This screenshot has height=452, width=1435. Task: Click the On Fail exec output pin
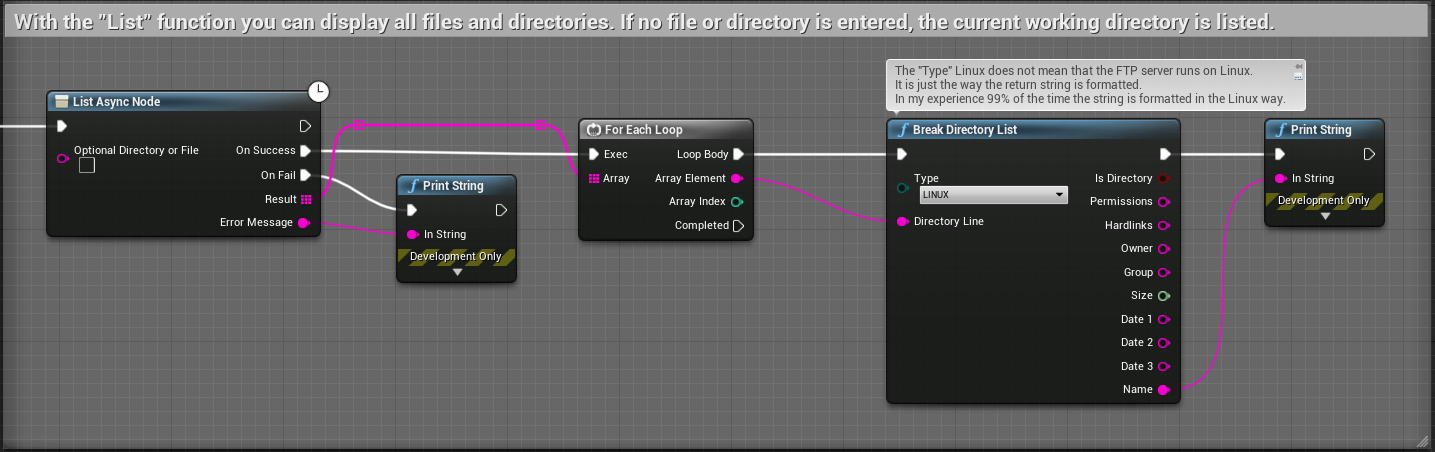(305, 175)
